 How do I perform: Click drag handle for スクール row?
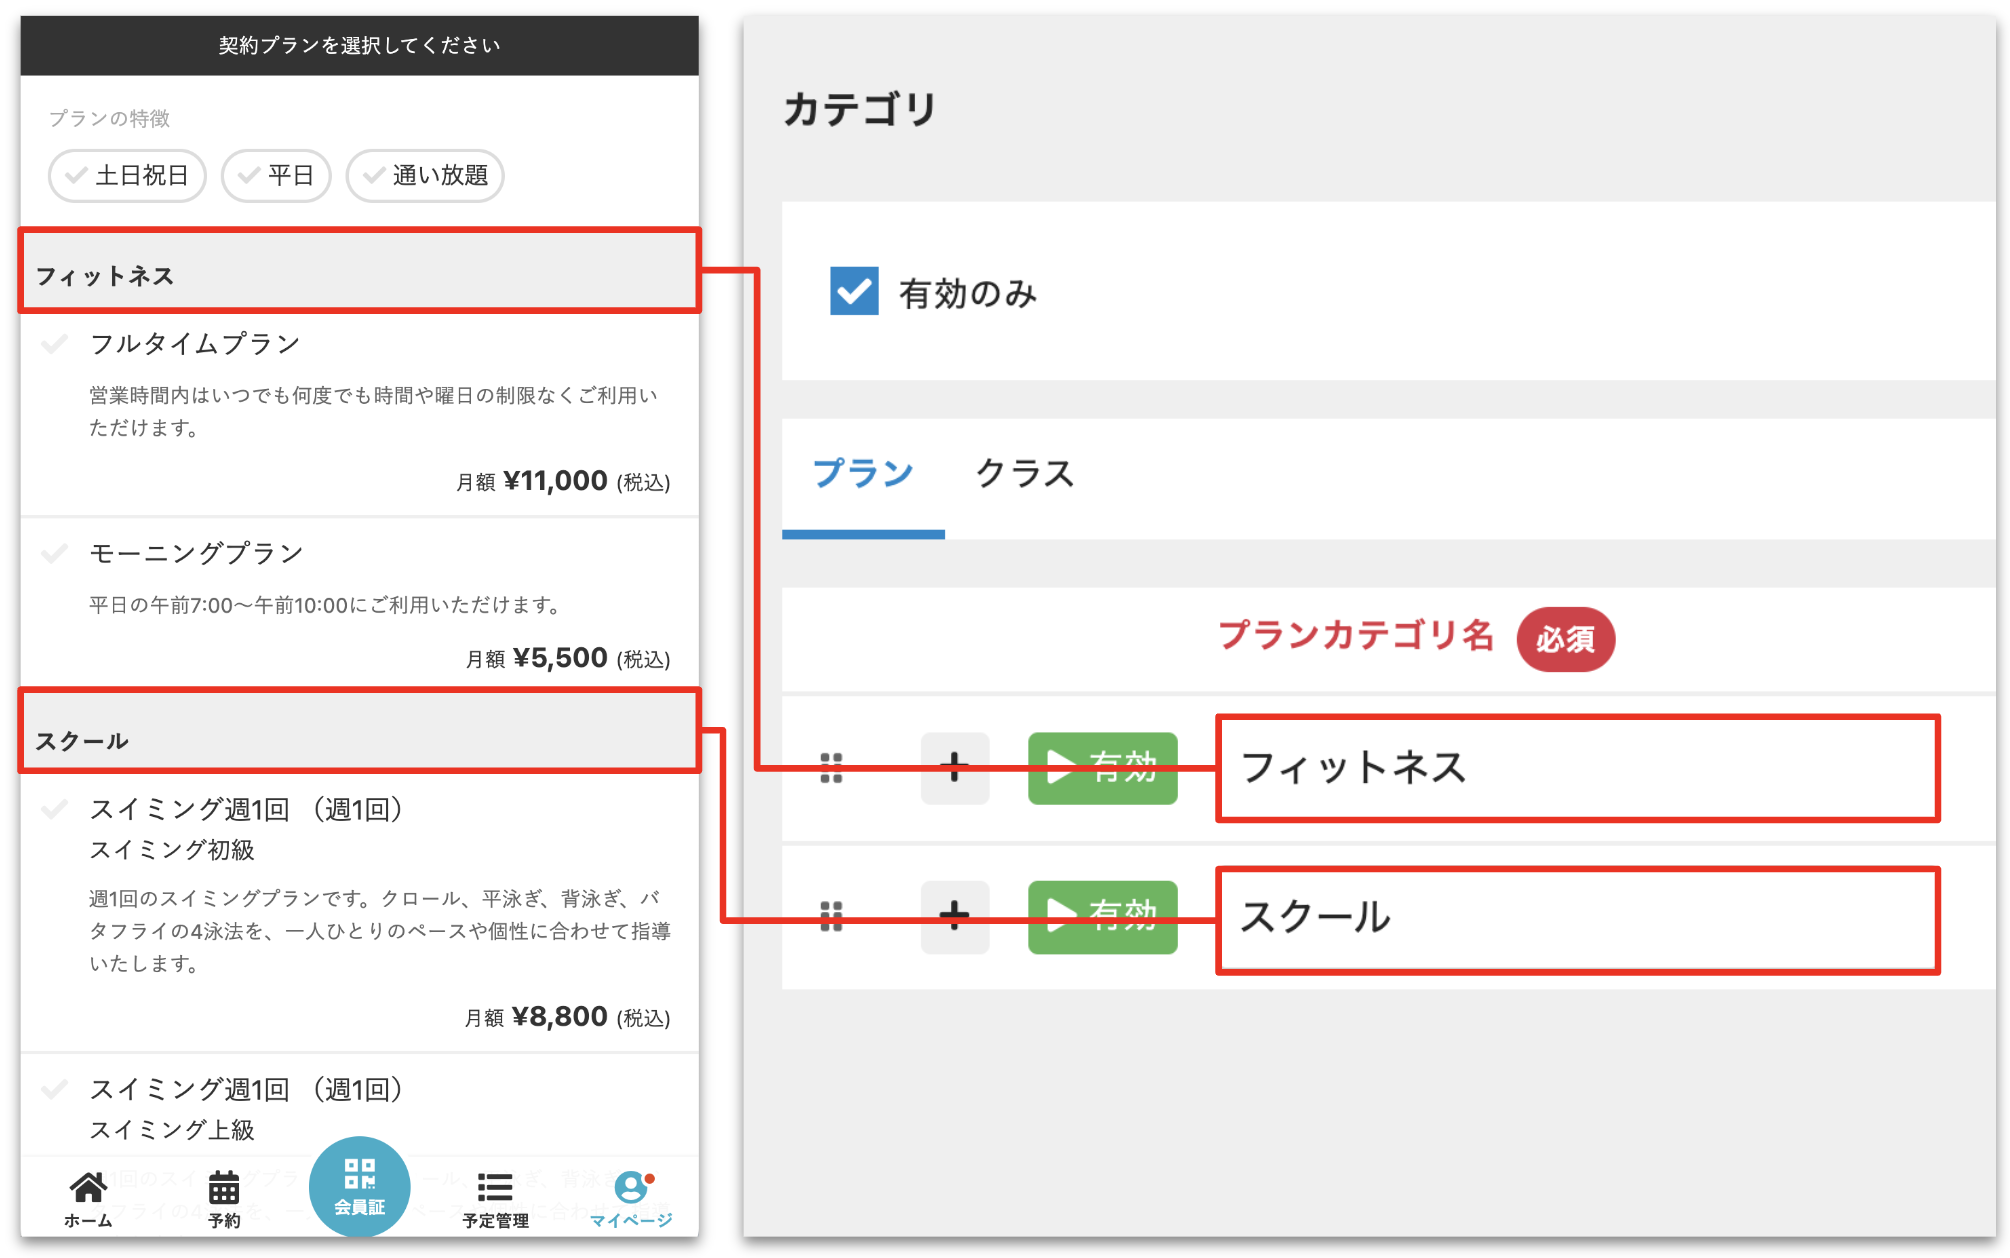click(x=831, y=916)
